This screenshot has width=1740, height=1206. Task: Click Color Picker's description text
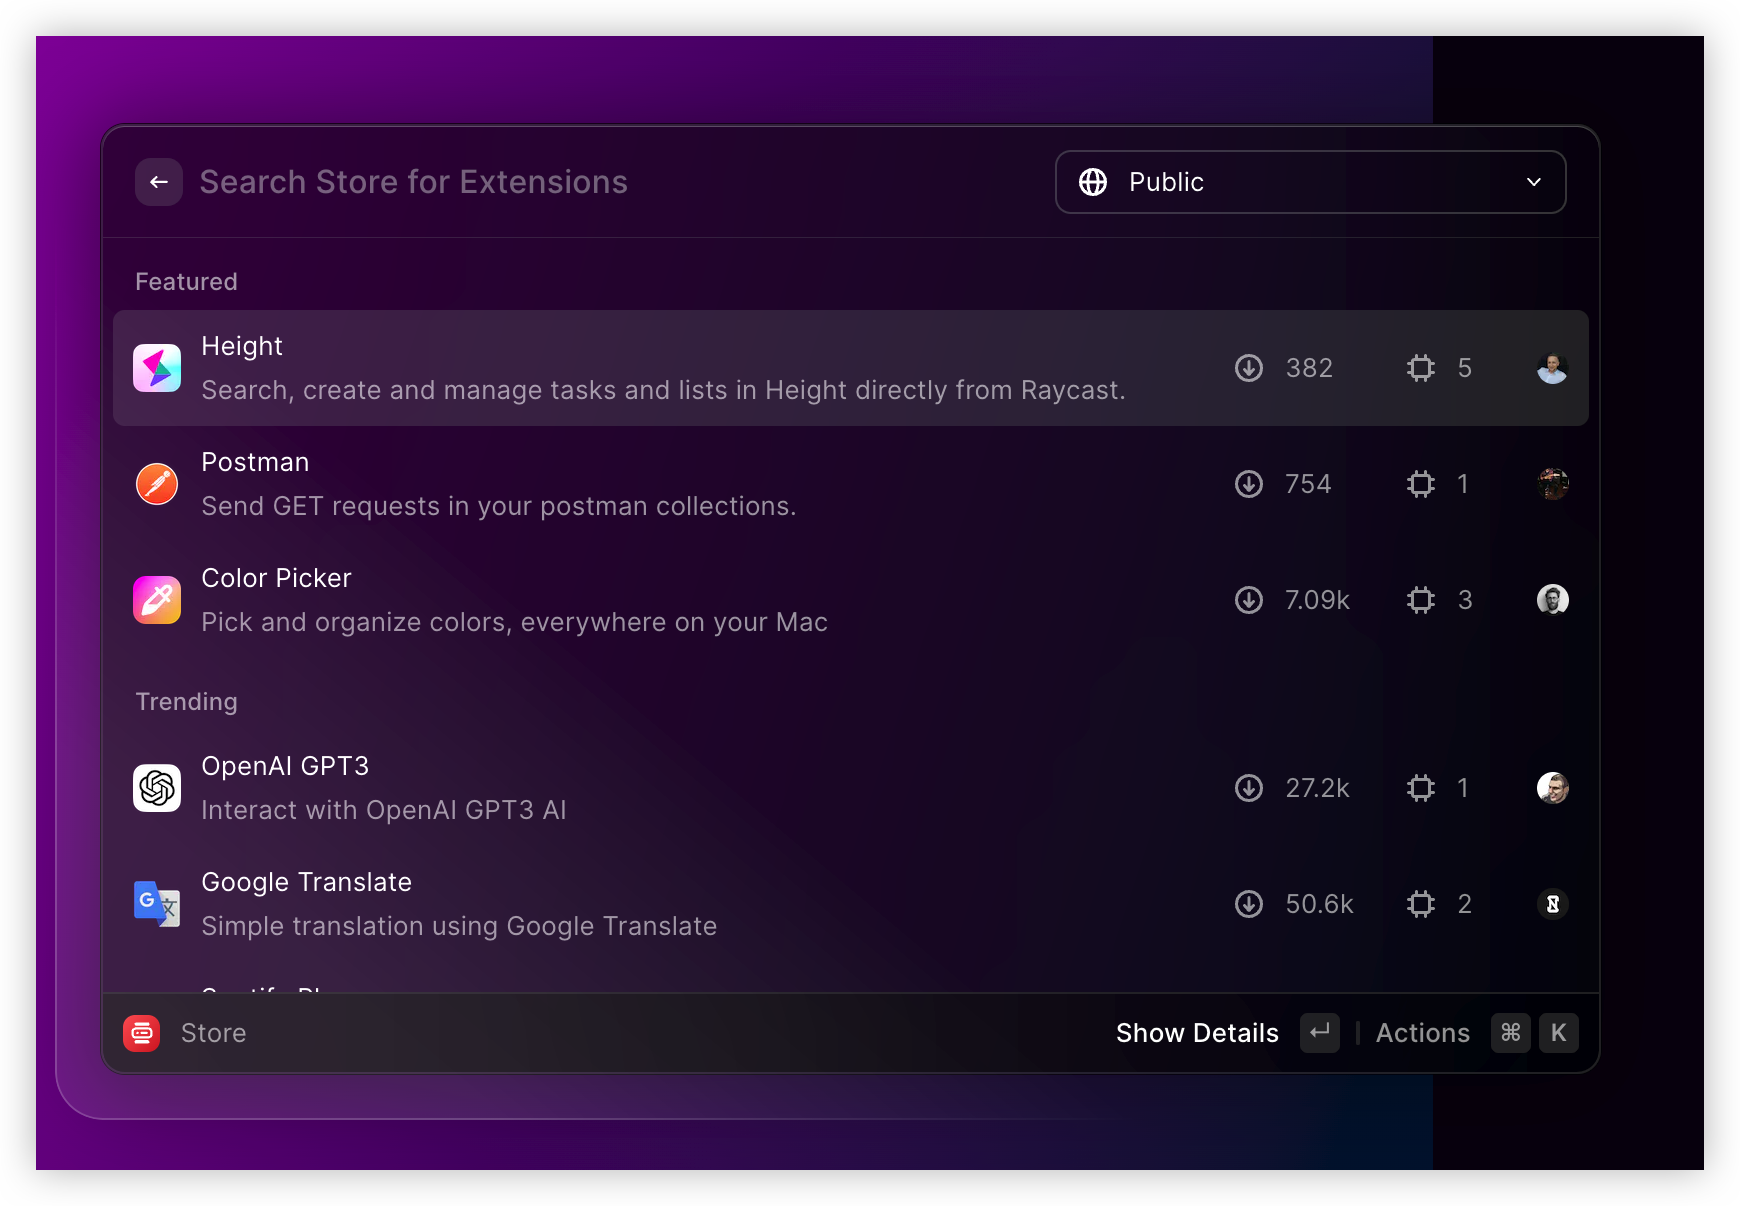point(514,622)
